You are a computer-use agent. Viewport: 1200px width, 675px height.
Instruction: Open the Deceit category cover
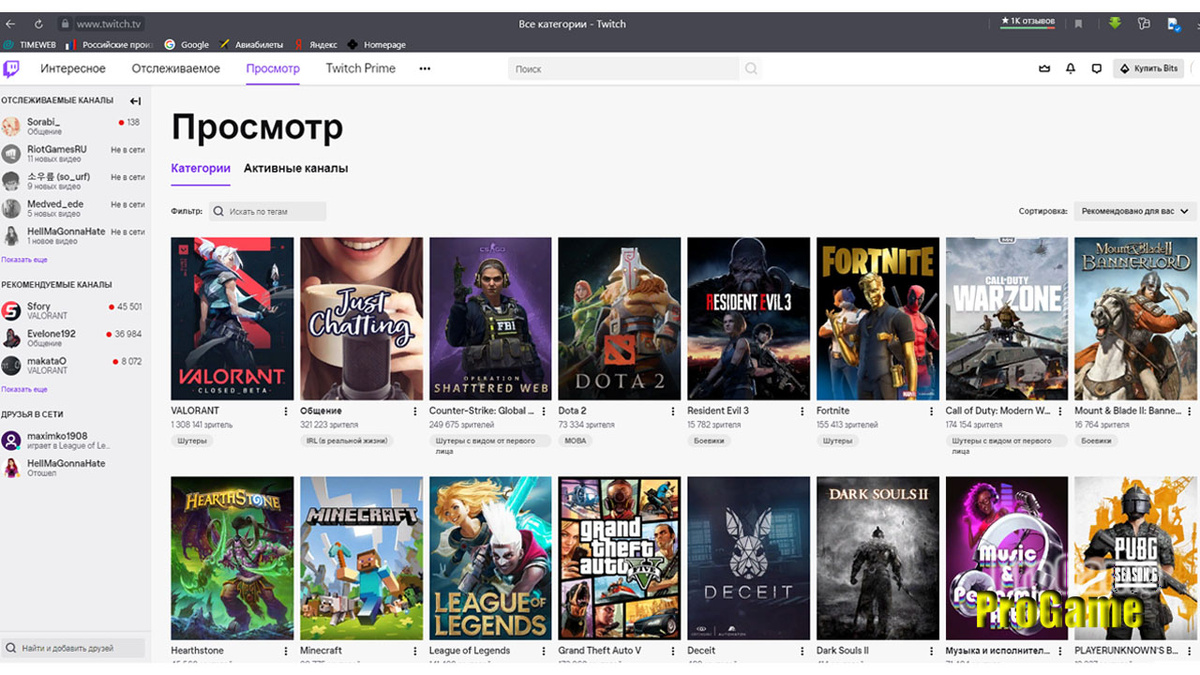click(749, 558)
